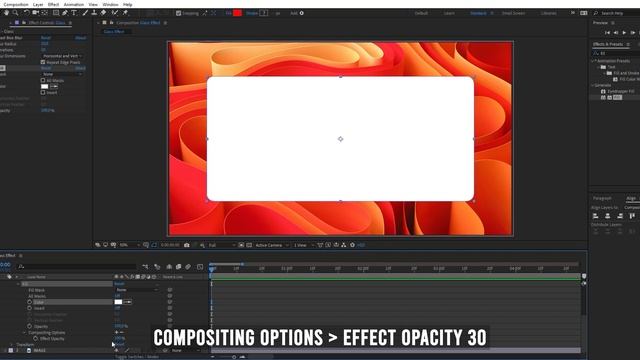The image size is (640, 360).
Task: Collapse the Animation Presets folder
Action: [593, 61]
